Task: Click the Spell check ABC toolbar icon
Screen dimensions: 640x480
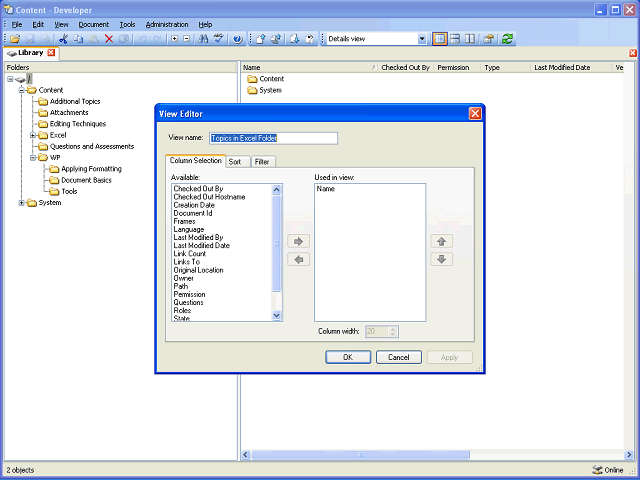Action: click(219, 39)
